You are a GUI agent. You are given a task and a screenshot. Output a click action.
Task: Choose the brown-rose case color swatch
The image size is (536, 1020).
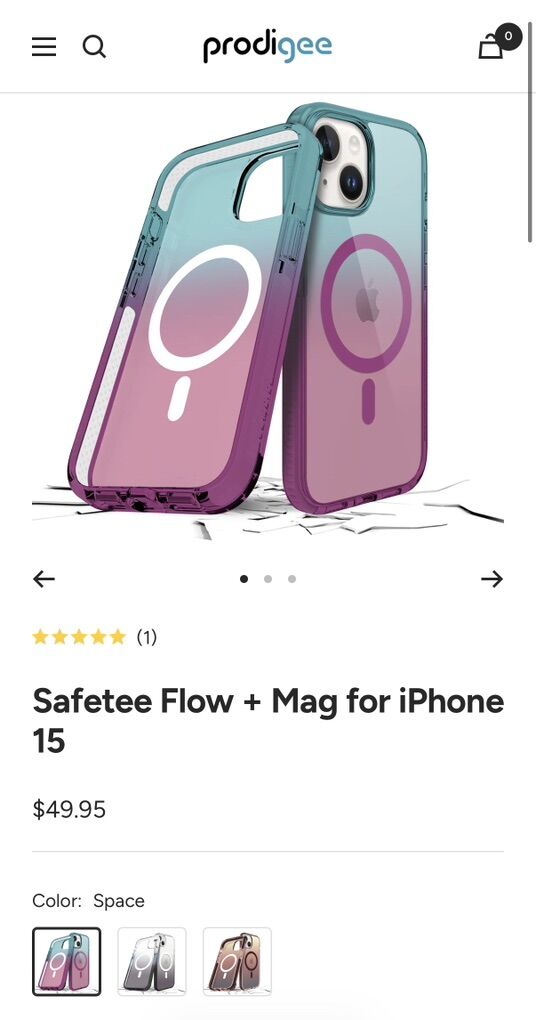point(237,961)
